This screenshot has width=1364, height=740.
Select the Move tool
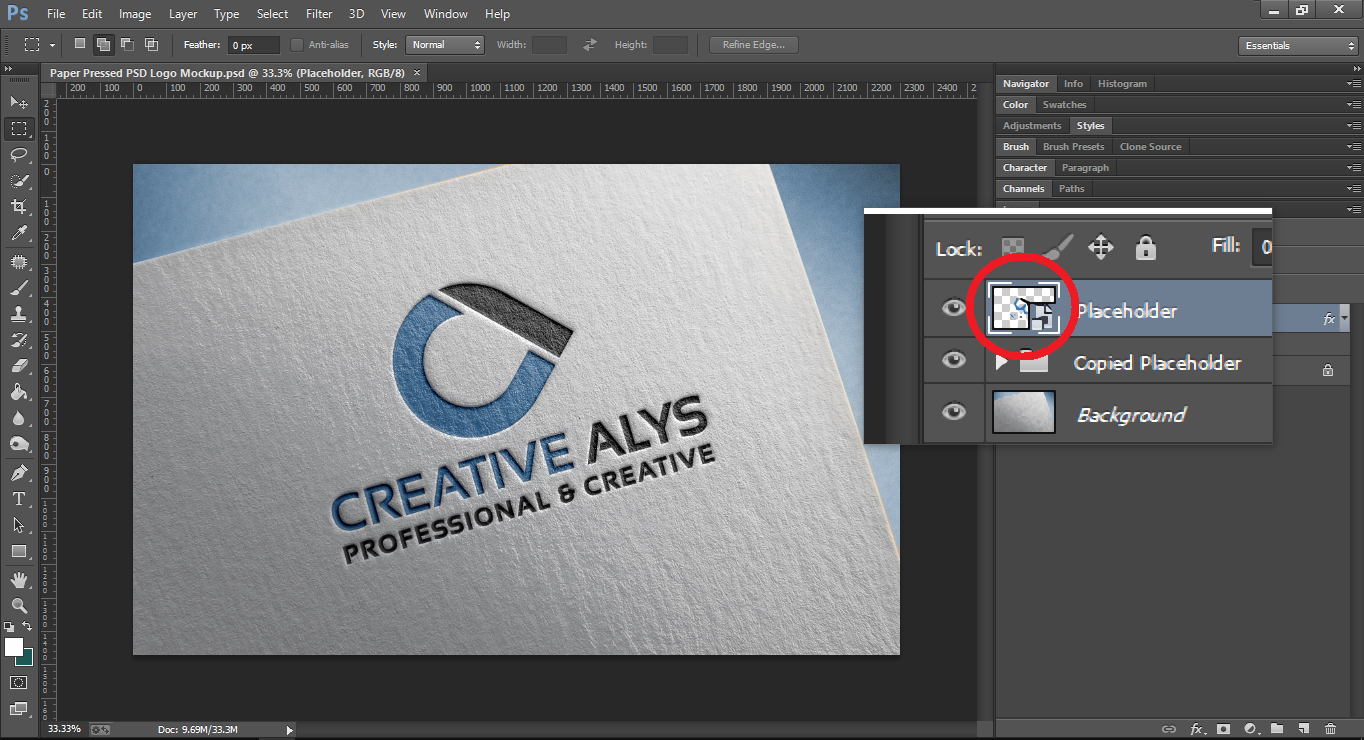18,102
